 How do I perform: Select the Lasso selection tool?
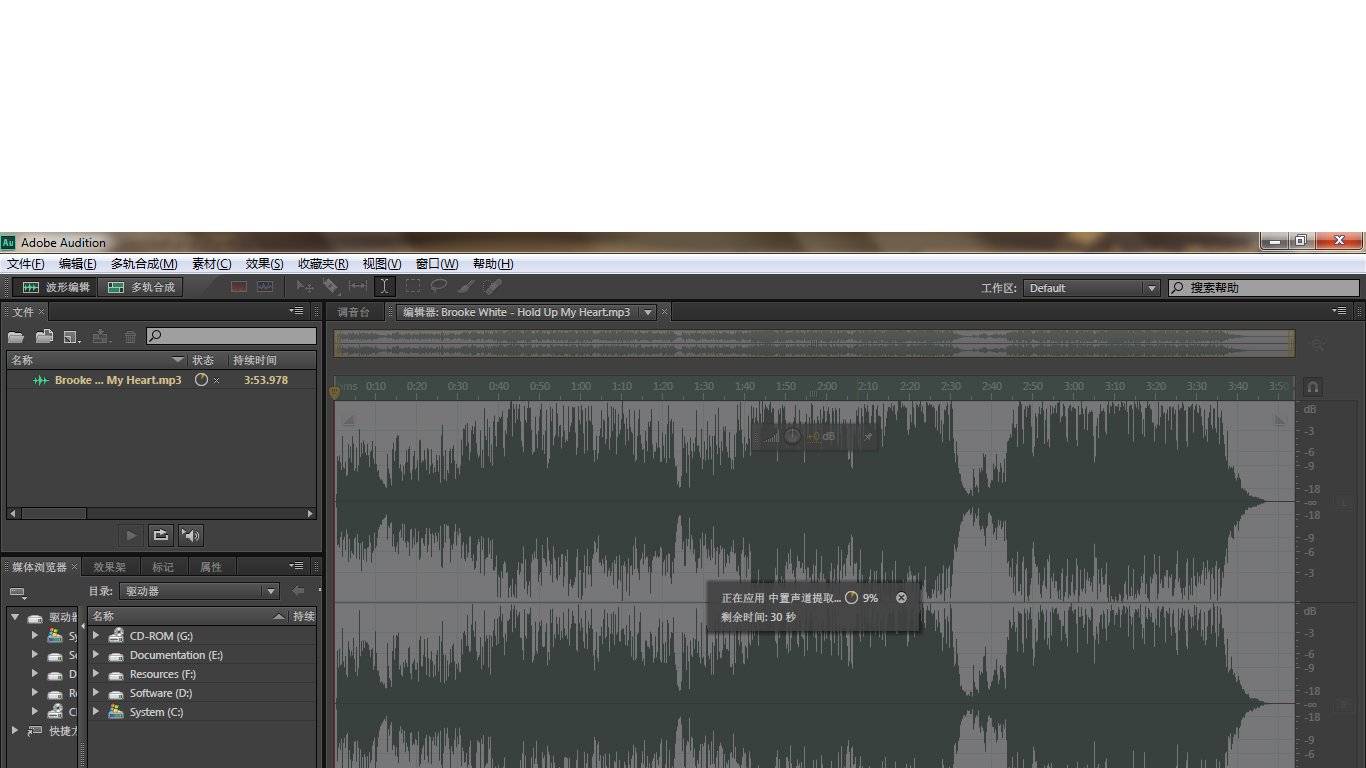click(438, 287)
